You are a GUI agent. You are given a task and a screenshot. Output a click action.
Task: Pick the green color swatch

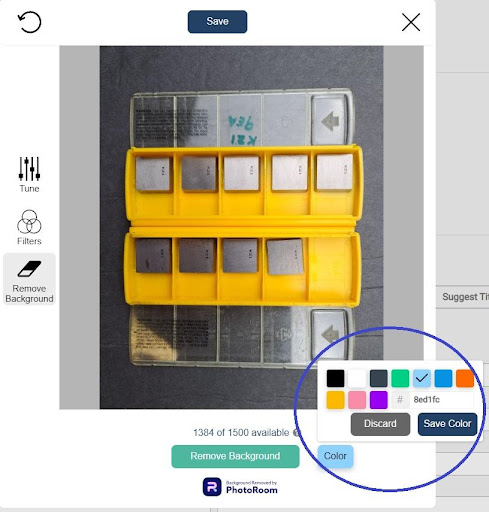click(400, 378)
